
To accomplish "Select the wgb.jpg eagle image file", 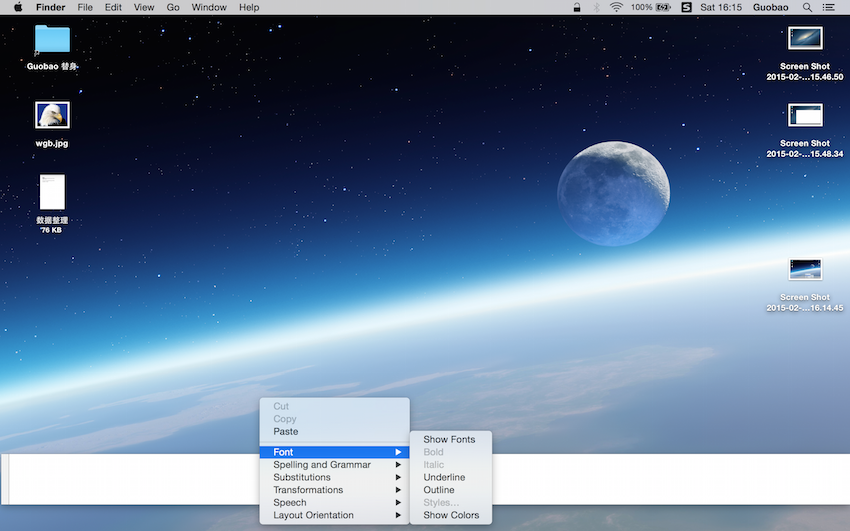I will coord(52,116).
